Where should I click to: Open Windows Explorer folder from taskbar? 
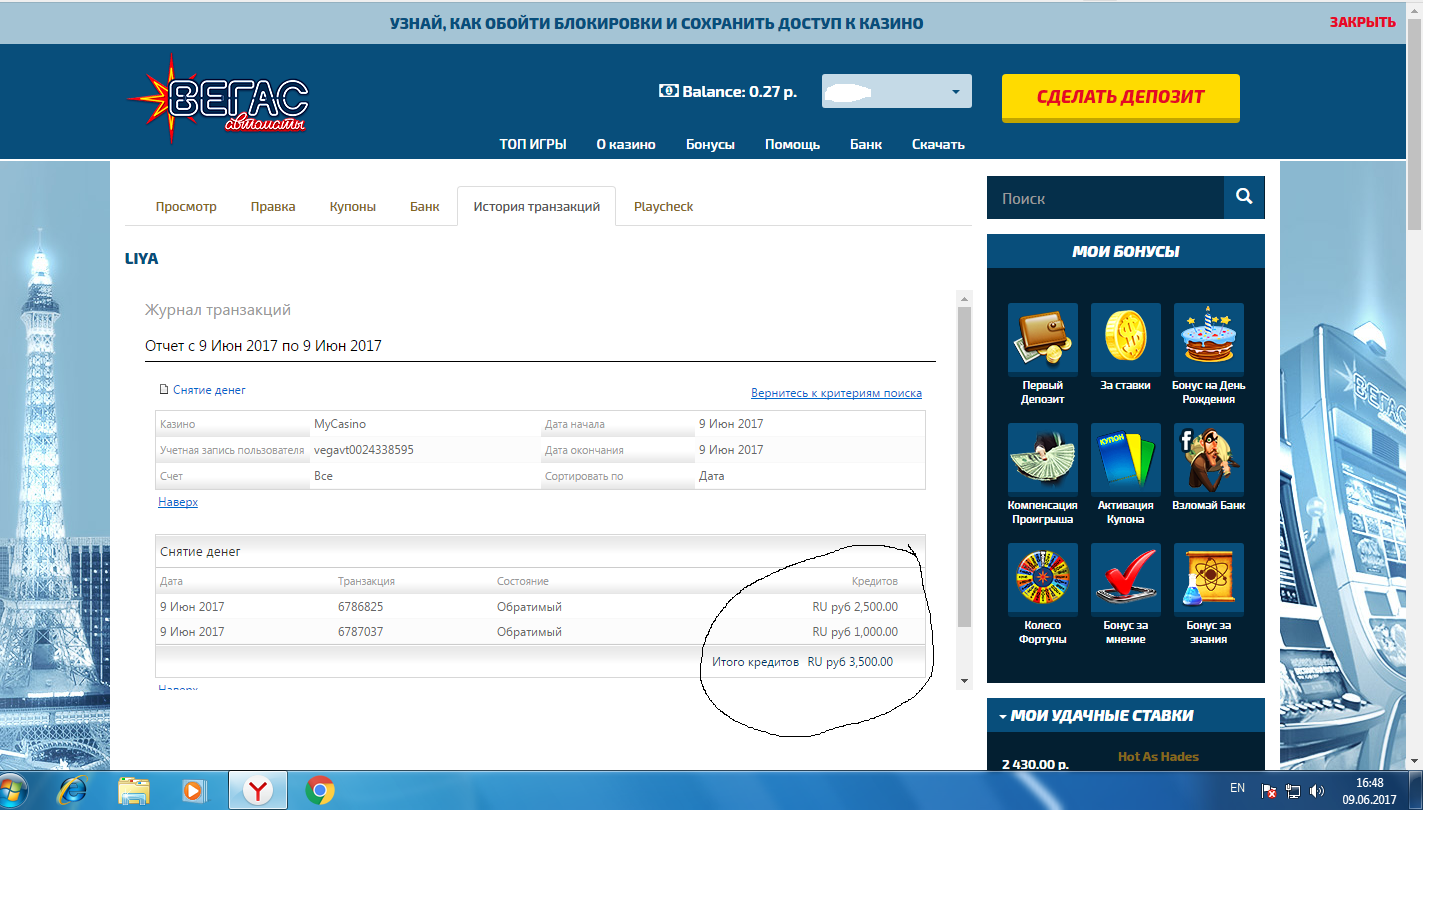pos(133,791)
